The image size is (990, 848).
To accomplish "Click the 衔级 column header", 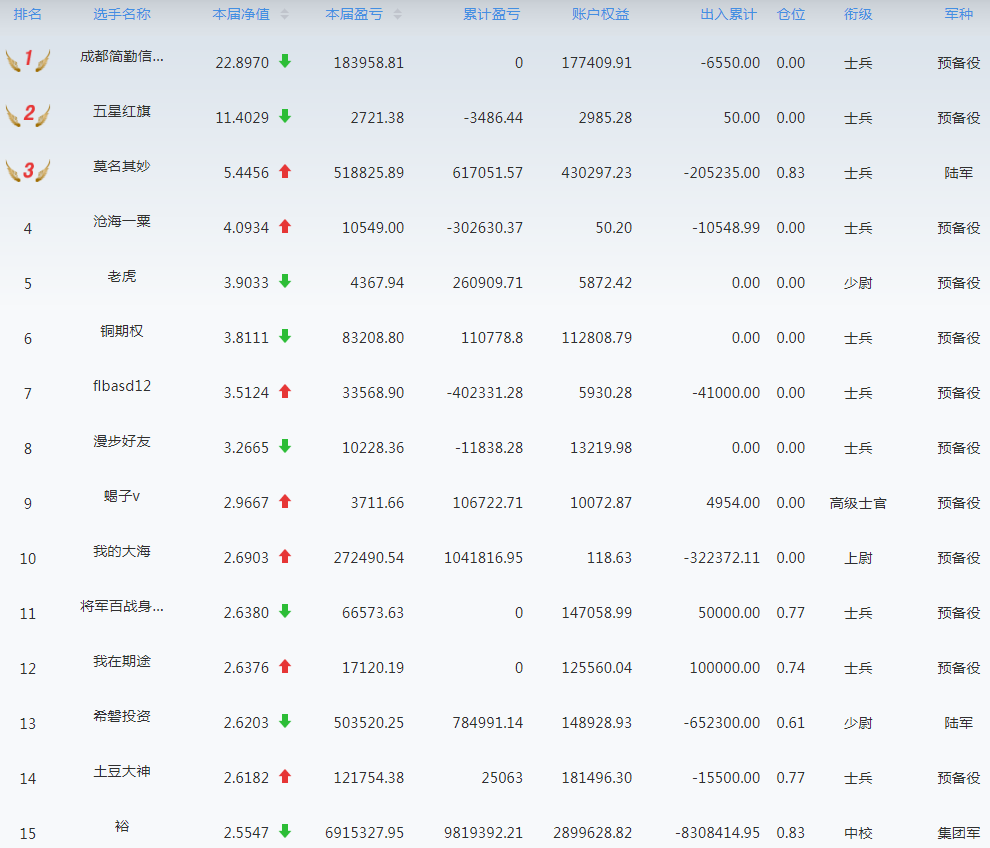I will 858,14.
